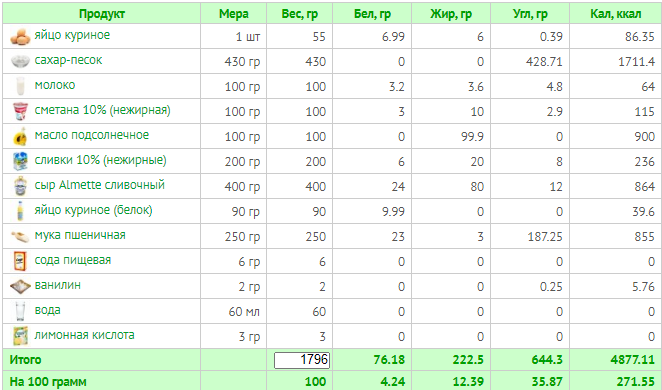Click the milk glass icon

(20, 86)
